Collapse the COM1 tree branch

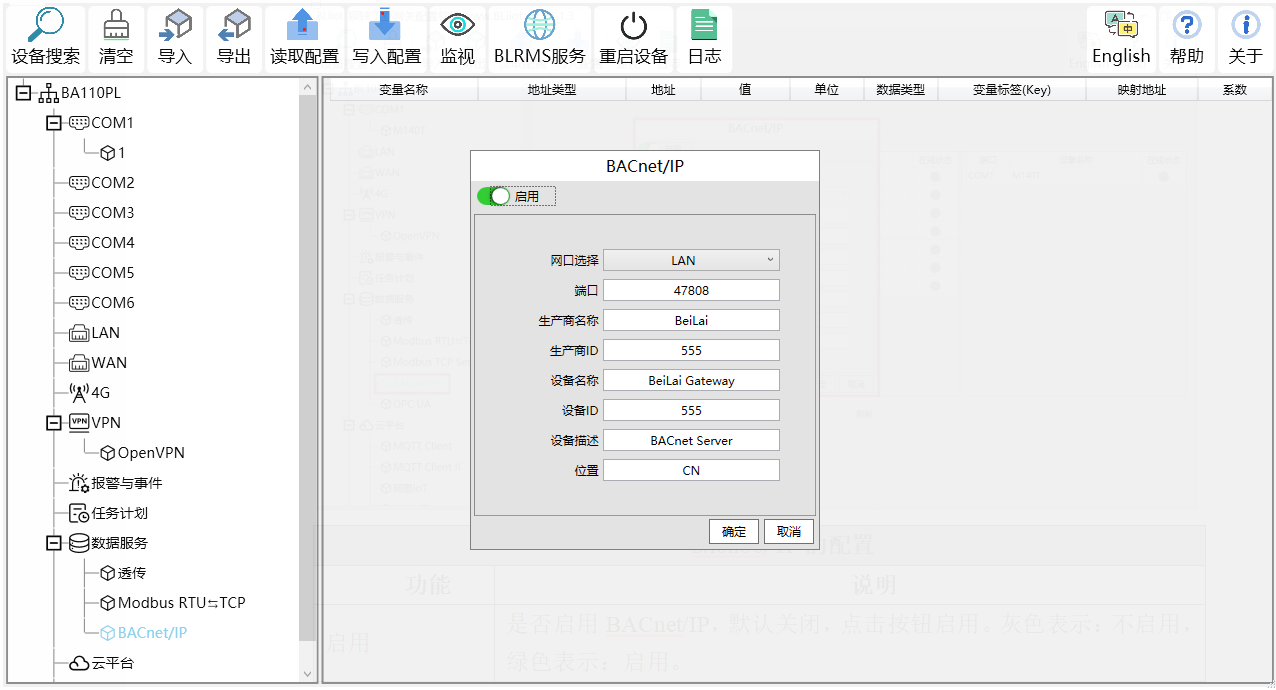[52, 122]
